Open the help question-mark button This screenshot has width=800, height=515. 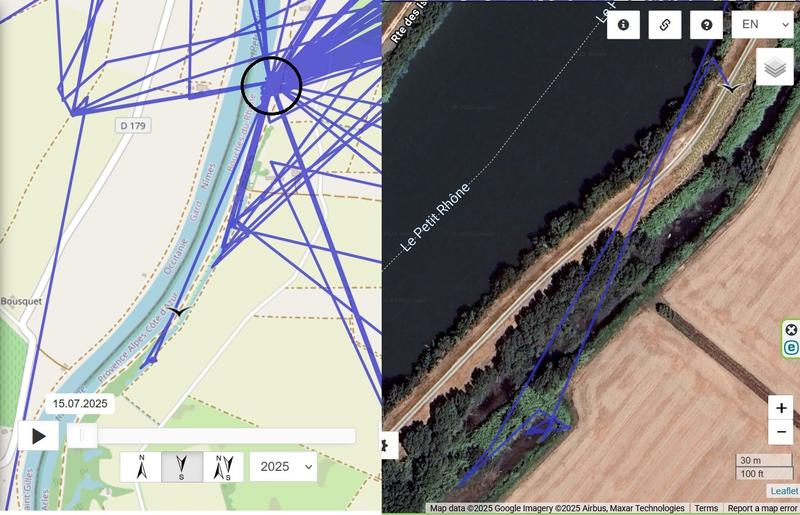pyautogui.click(x=706, y=24)
